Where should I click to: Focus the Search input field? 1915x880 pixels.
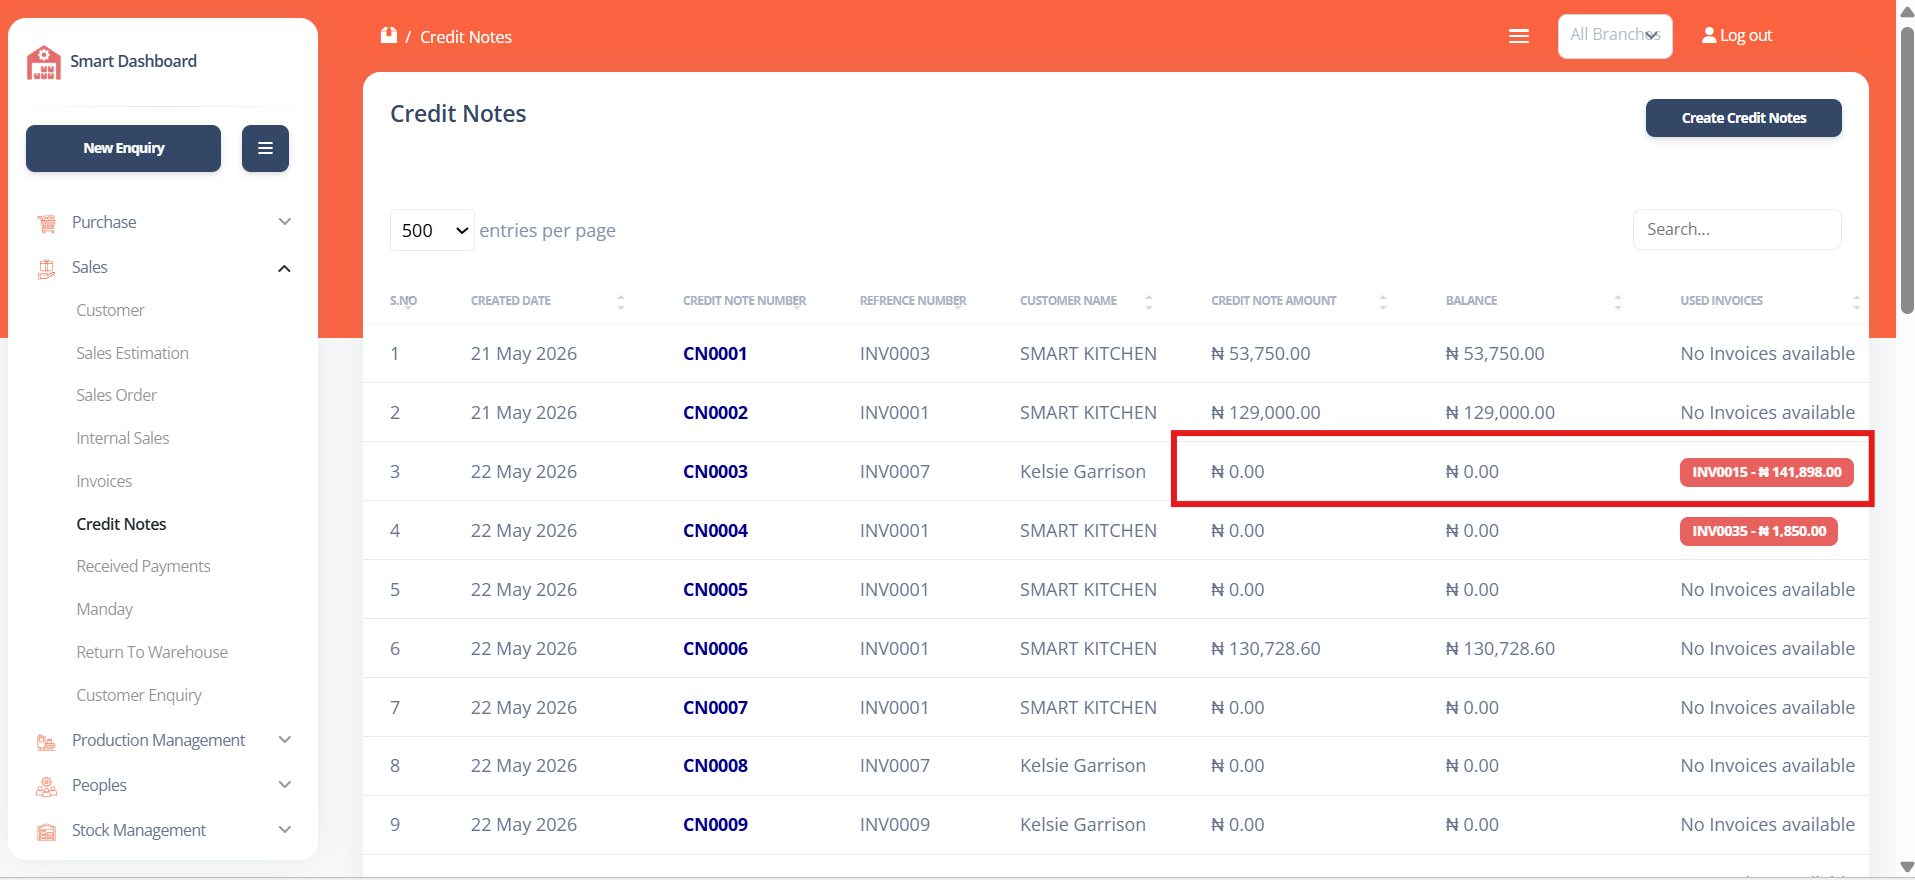1736,229
